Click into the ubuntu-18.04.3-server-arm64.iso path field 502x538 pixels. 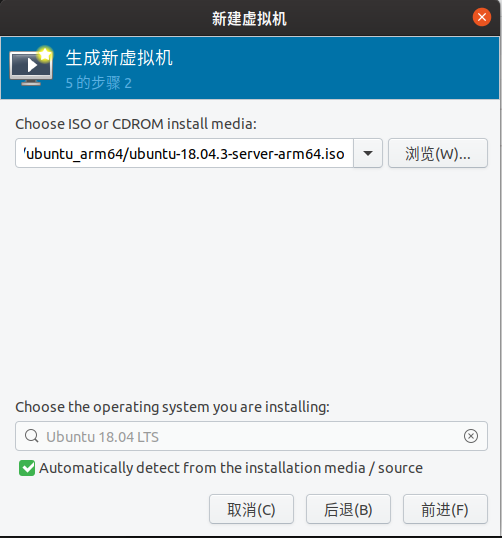[x=184, y=153]
